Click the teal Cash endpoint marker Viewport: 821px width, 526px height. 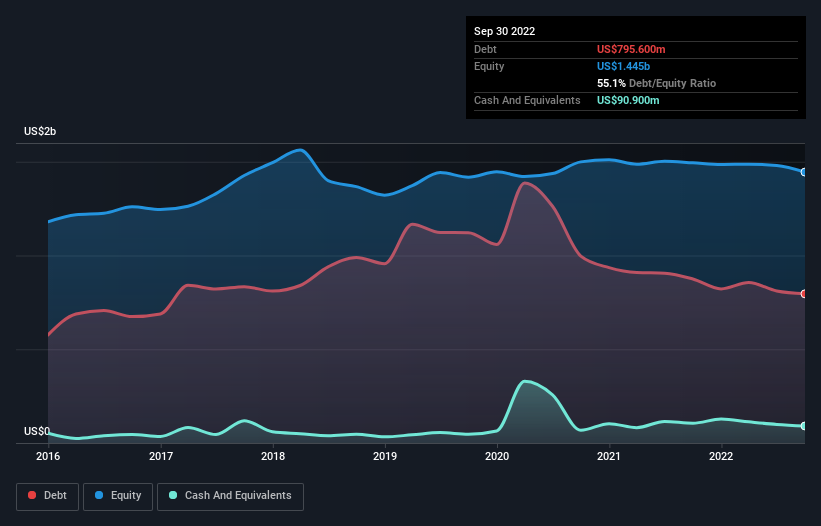pyautogui.click(x=804, y=426)
